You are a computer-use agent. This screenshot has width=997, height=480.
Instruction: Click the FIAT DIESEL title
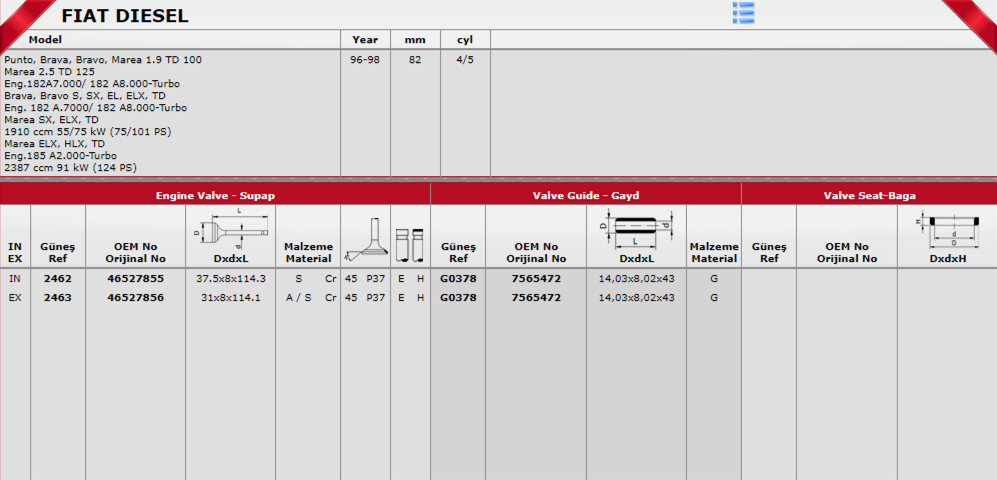tap(124, 16)
